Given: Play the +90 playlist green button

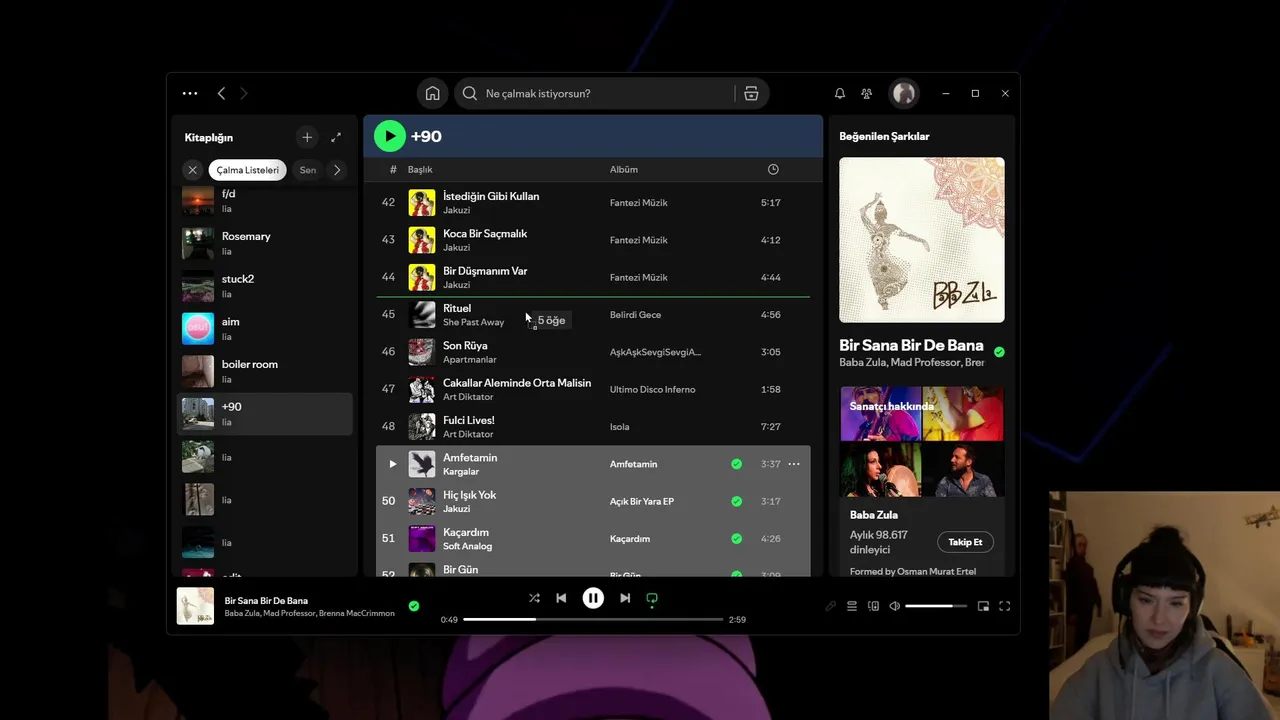Looking at the screenshot, I should tap(390, 136).
